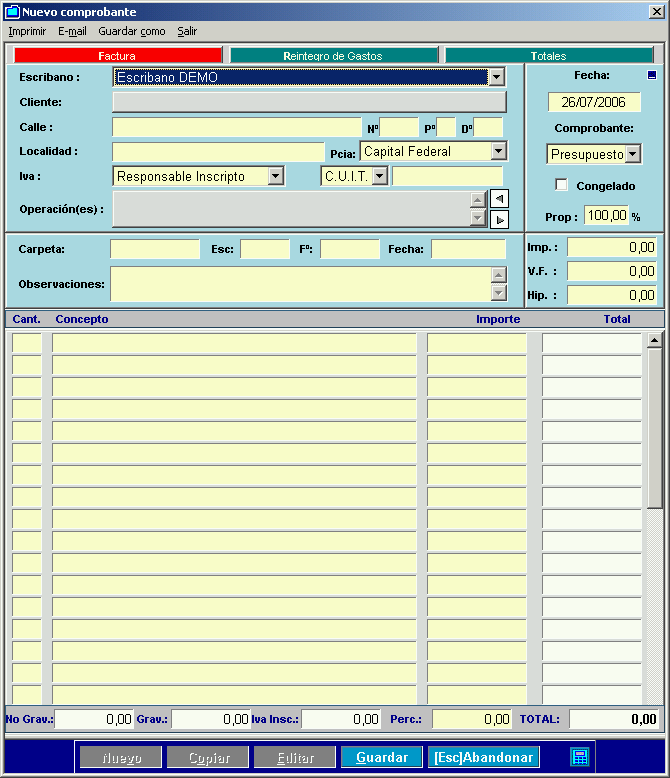Click the Fecha field next to Fº
This screenshot has height=778, width=670.
[469, 249]
